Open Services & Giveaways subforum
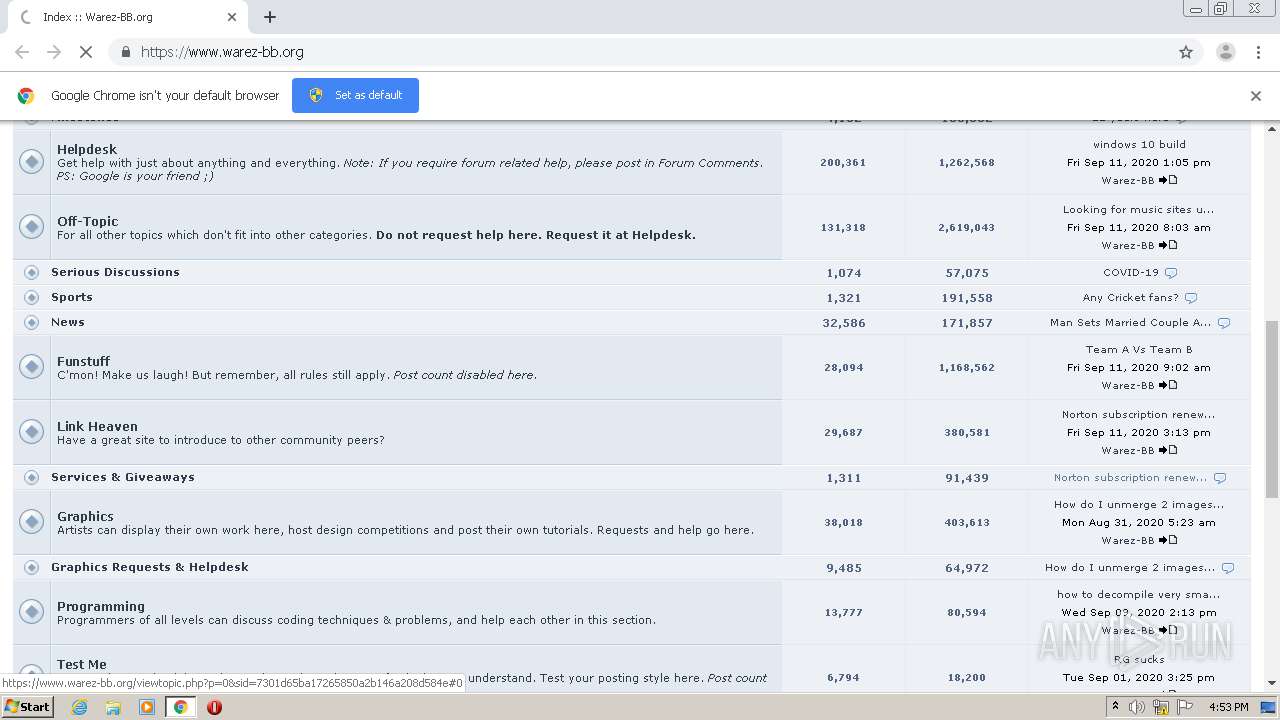The height and width of the screenshot is (720, 1280). click(x=123, y=477)
